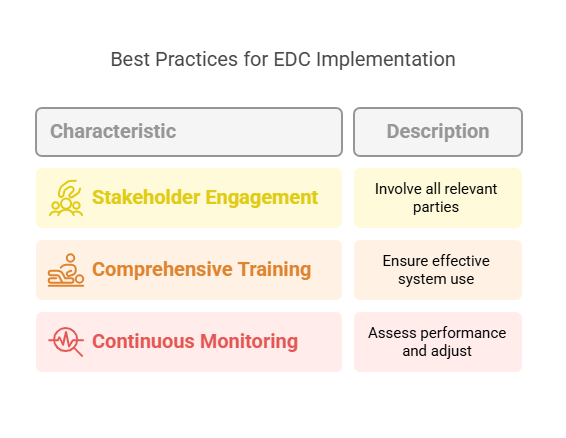Viewport: 566px width, 438px height.
Task: Click the word 'parties' in yellow cell
Action: [436, 207]
